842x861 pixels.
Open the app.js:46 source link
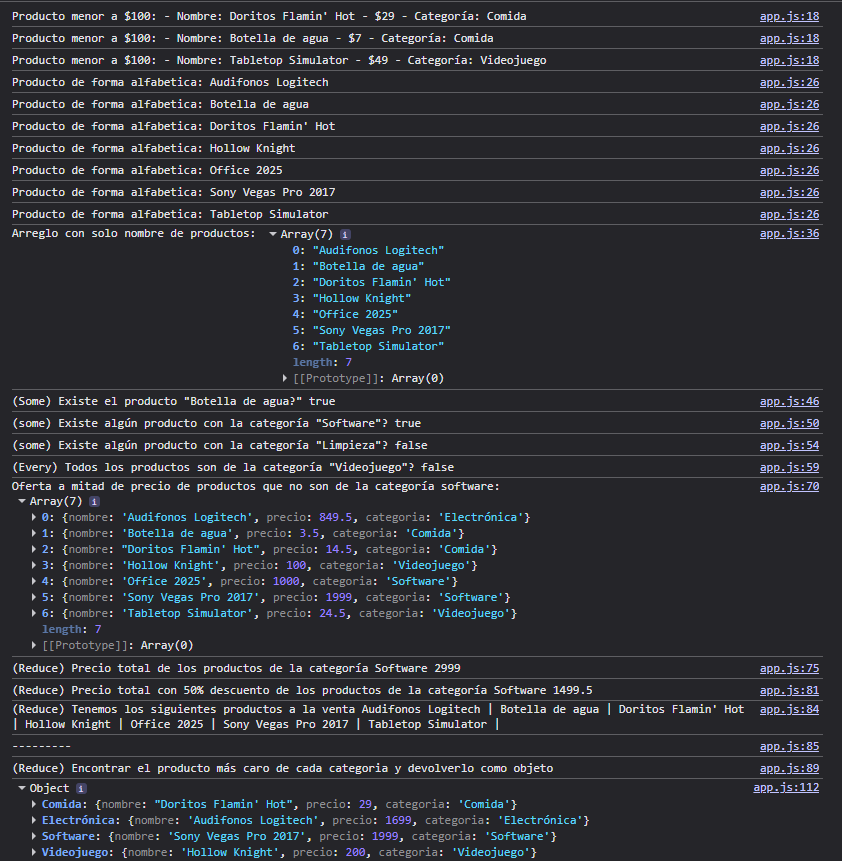tap(789, 401)
